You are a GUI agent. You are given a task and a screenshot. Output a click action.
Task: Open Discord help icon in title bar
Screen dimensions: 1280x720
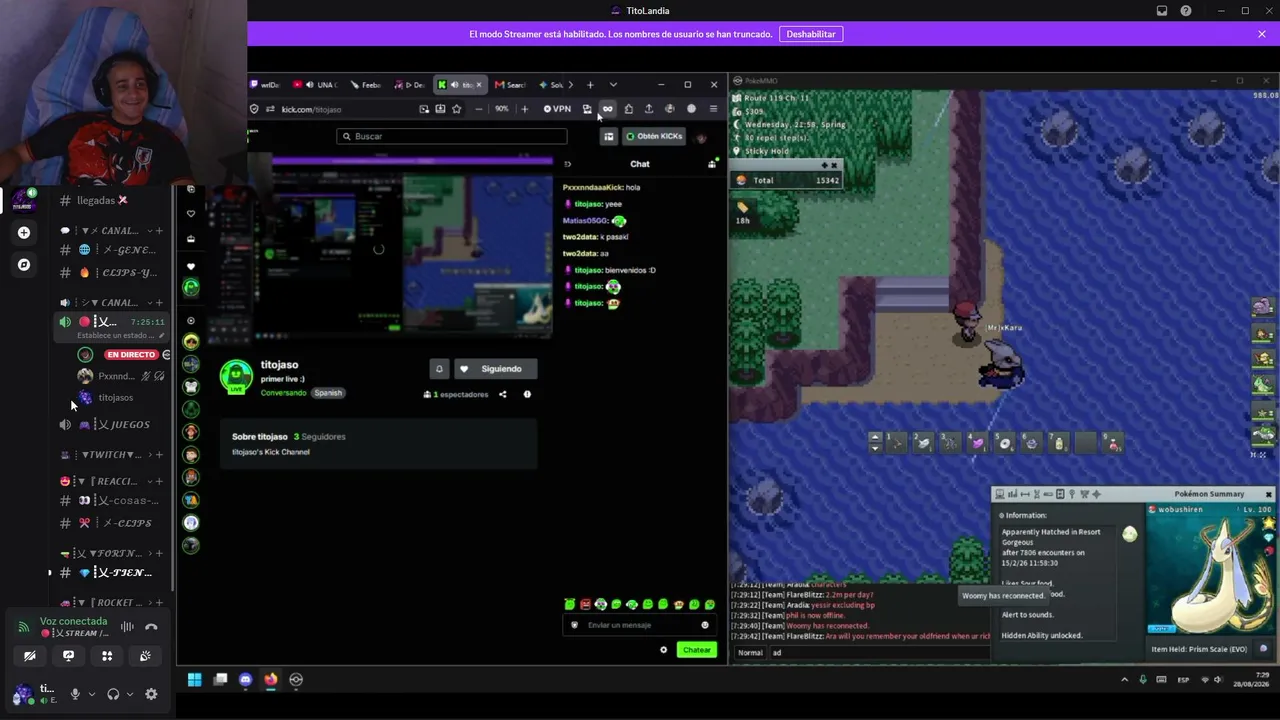tap(1186, 11)
